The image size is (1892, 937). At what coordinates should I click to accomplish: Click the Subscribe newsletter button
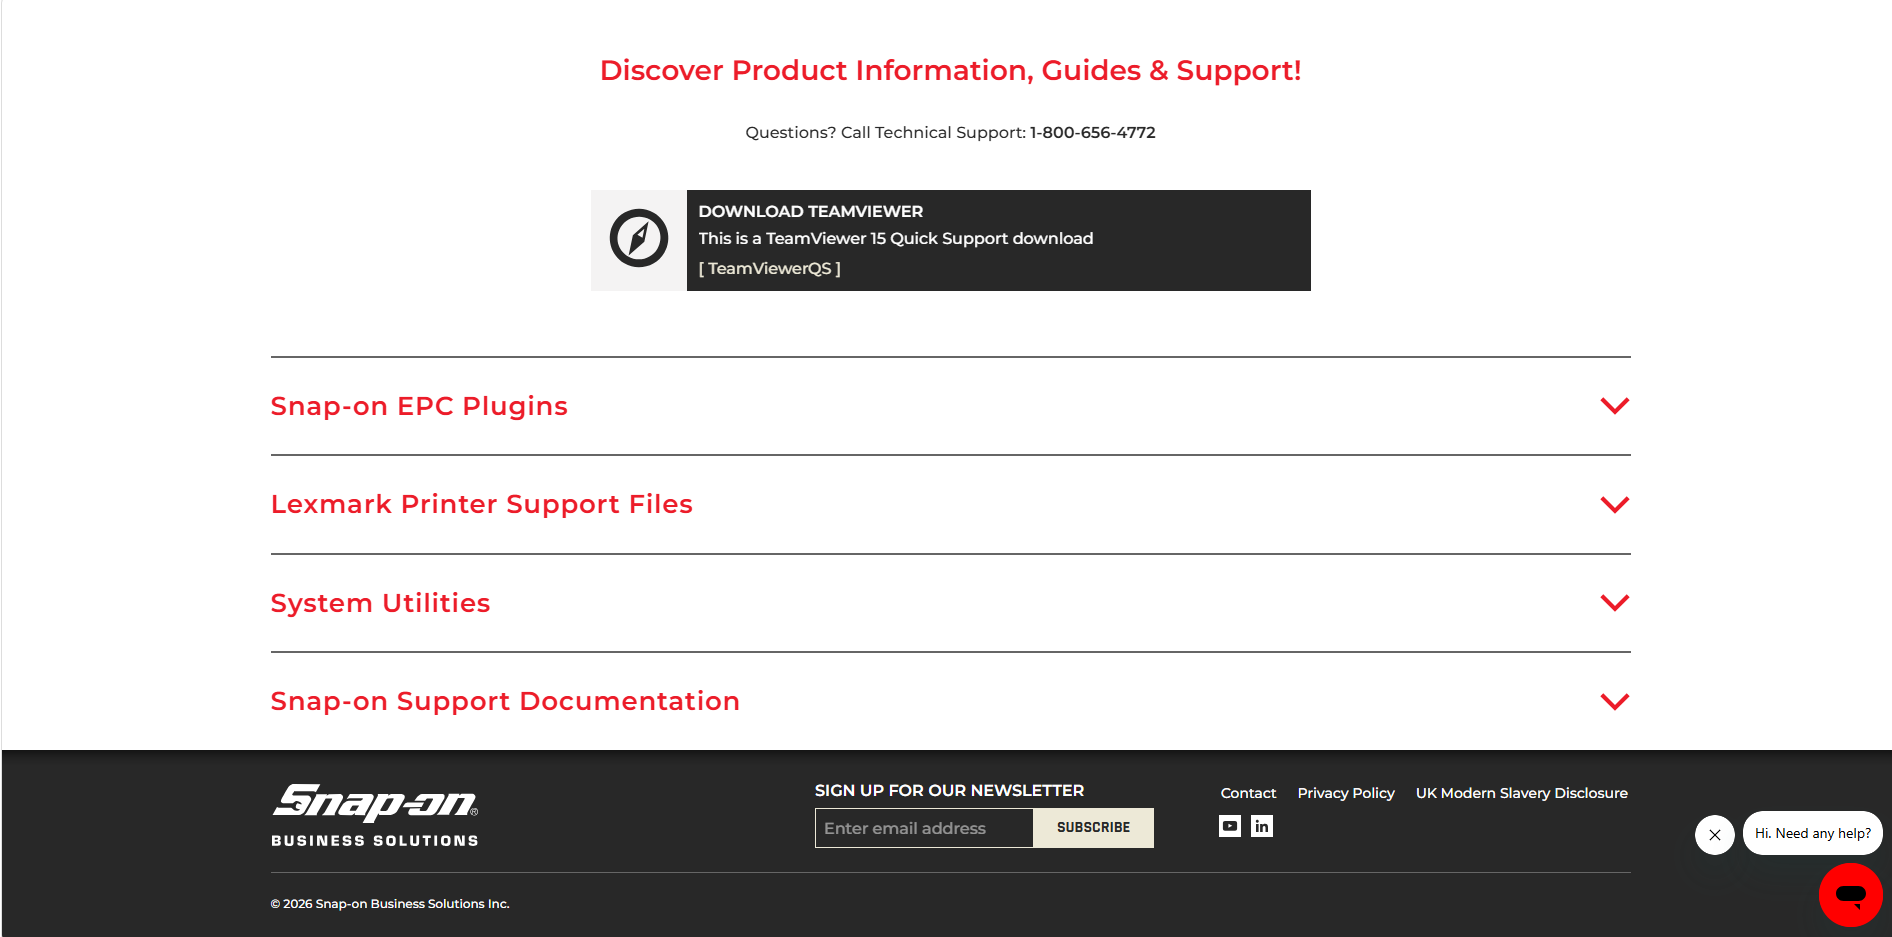point(1093,828)
